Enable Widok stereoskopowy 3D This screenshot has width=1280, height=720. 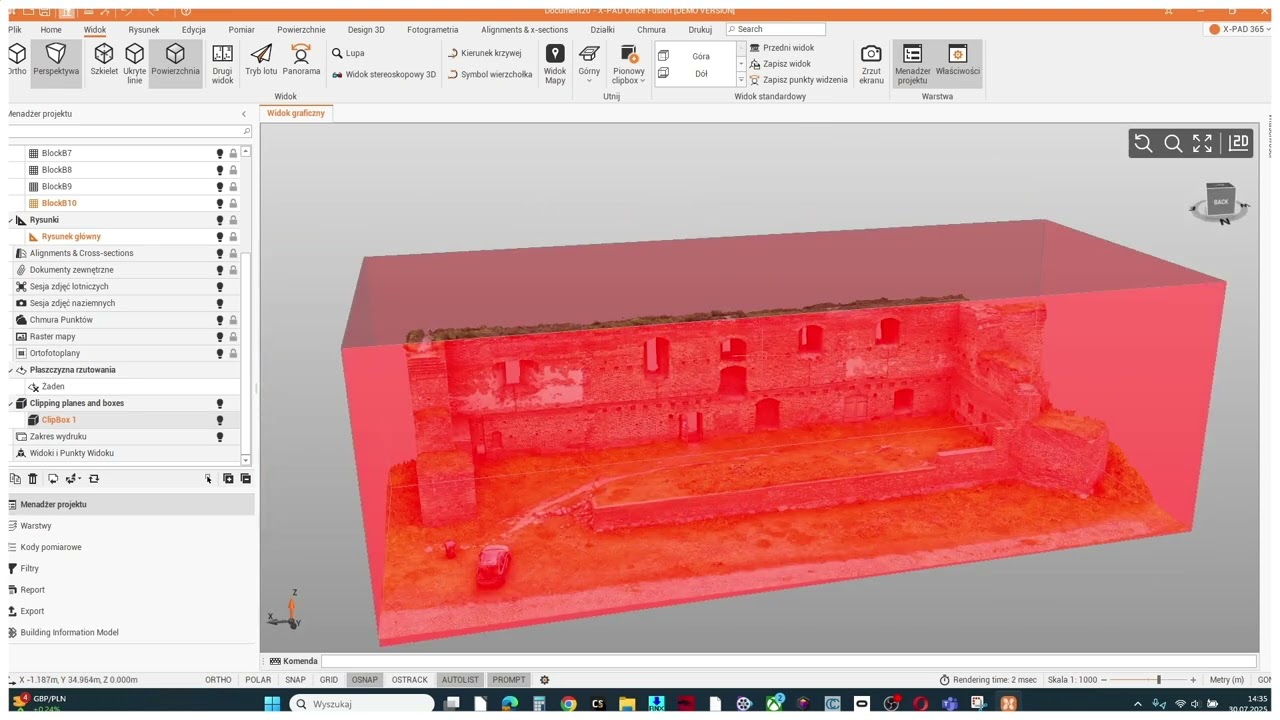384,74
